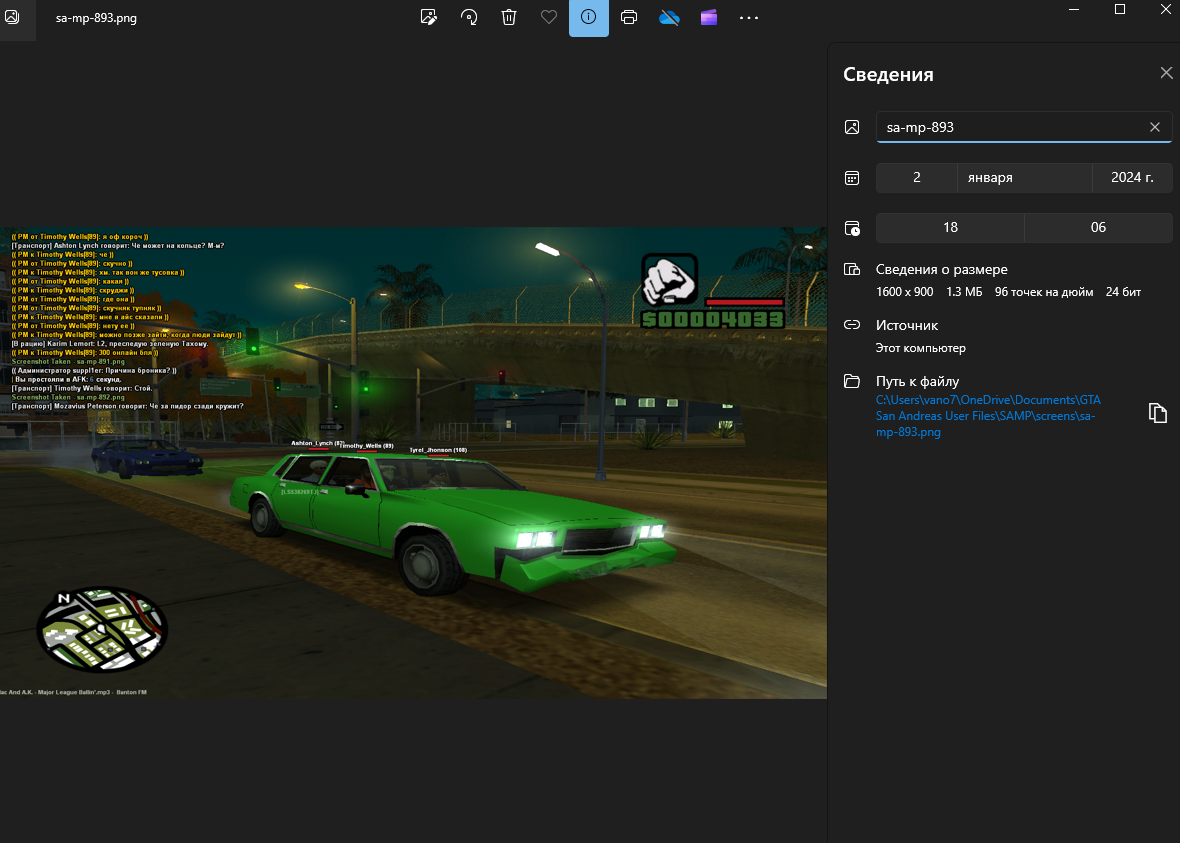Click the file name field sa-mp-893
The image size is (1180, 843).
[x=1005, y=127]
